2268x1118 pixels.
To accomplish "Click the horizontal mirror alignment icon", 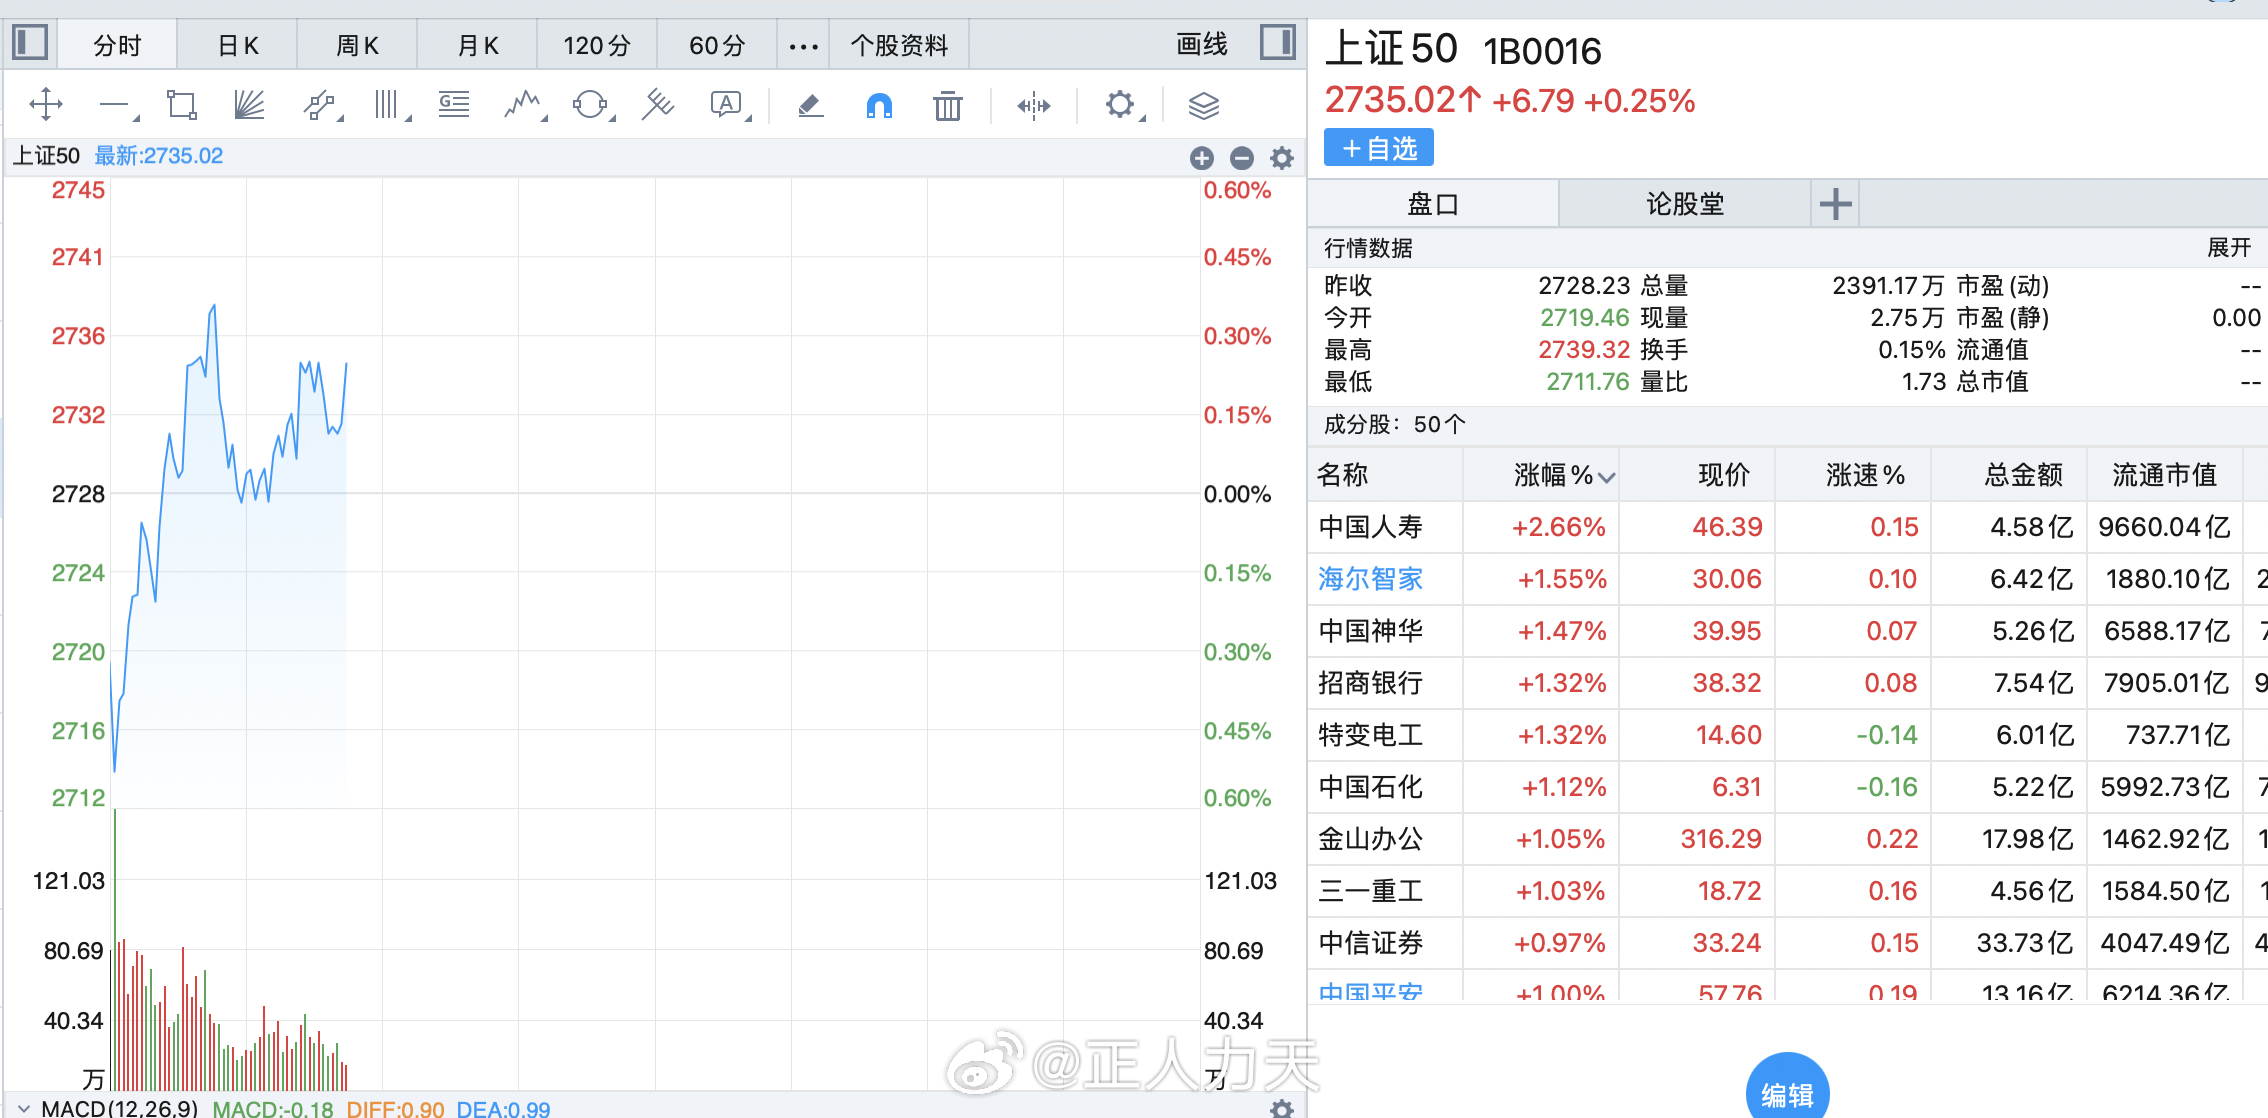I will click(x=1034, y=104).
